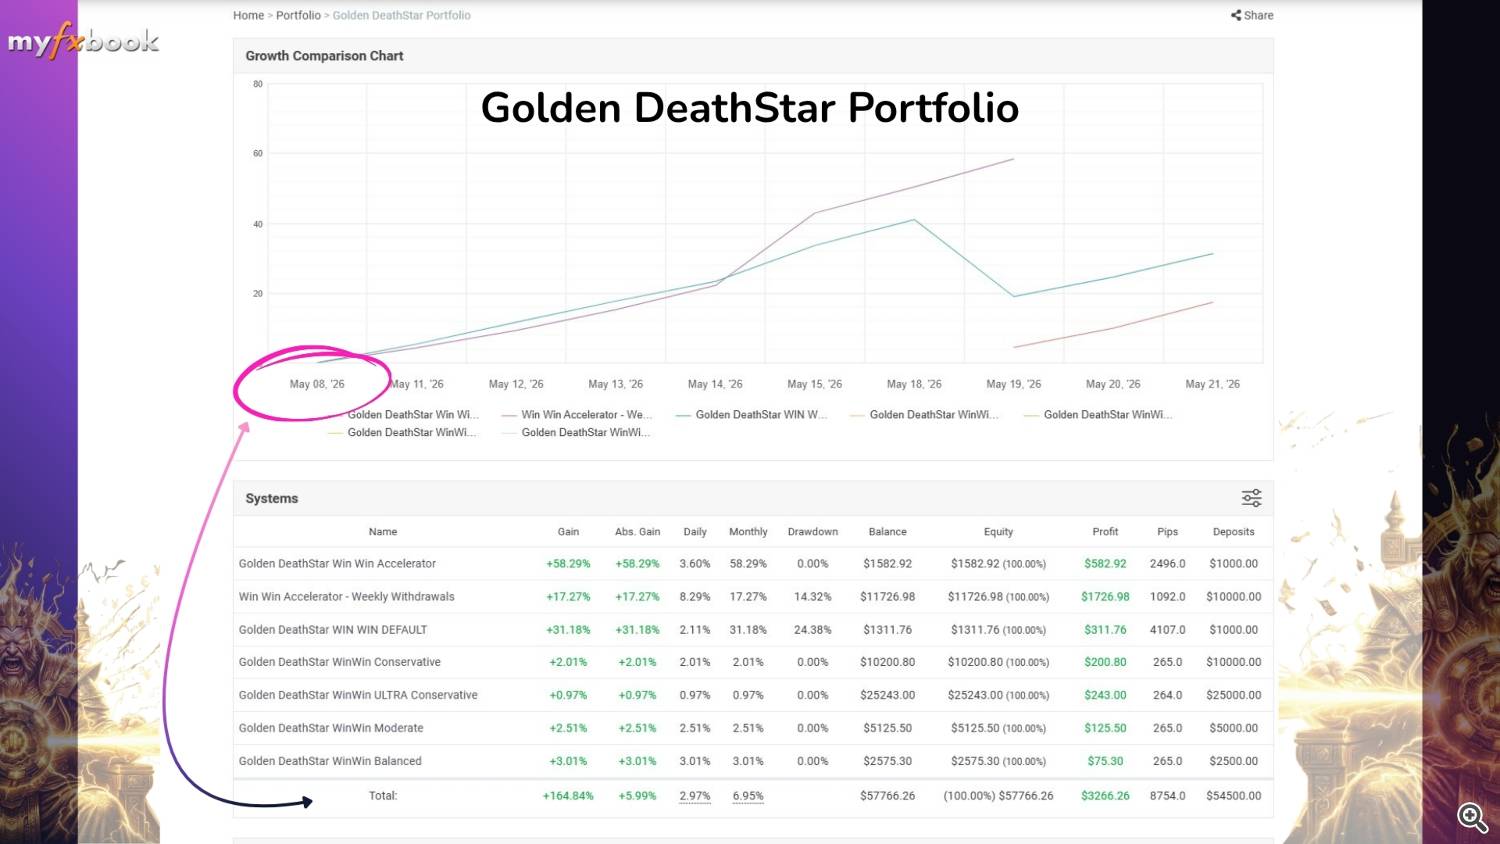This screenshot has width=1500, height=844.
Task: Sort by the Profit column header
Action: tap(1105, 532)
